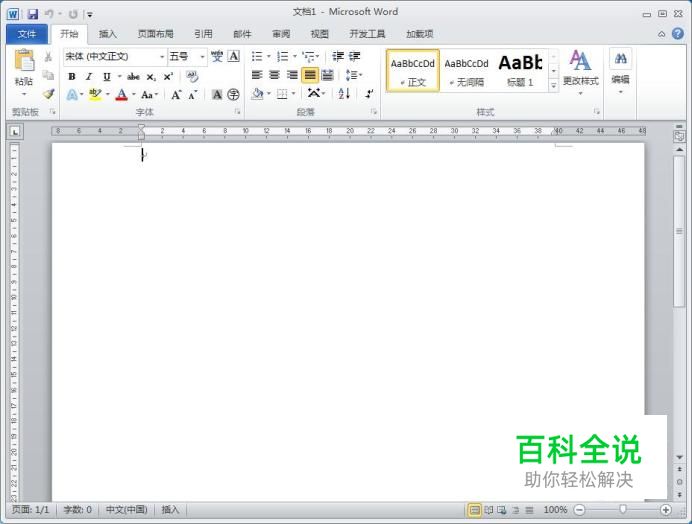Sort text with A-Z icon
692x524 pixels.
click(x=344, y=94)
